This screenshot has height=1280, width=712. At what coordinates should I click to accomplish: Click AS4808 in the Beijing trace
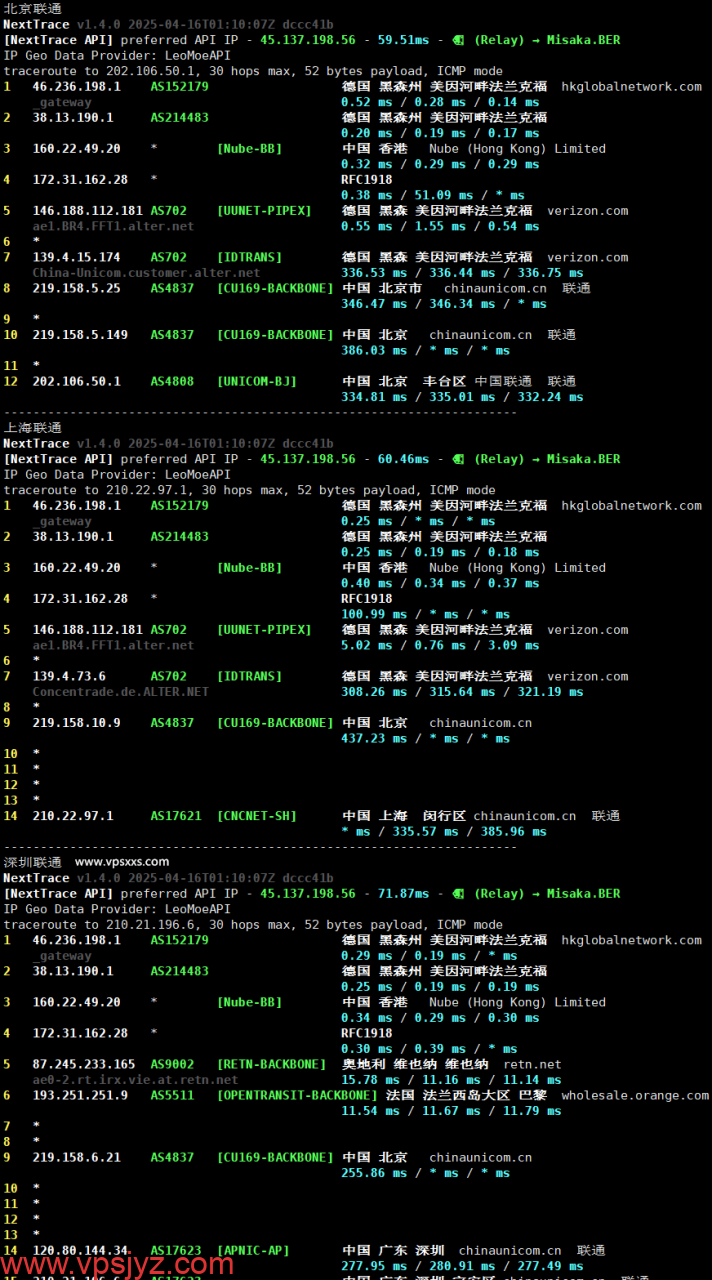[172, 381]
